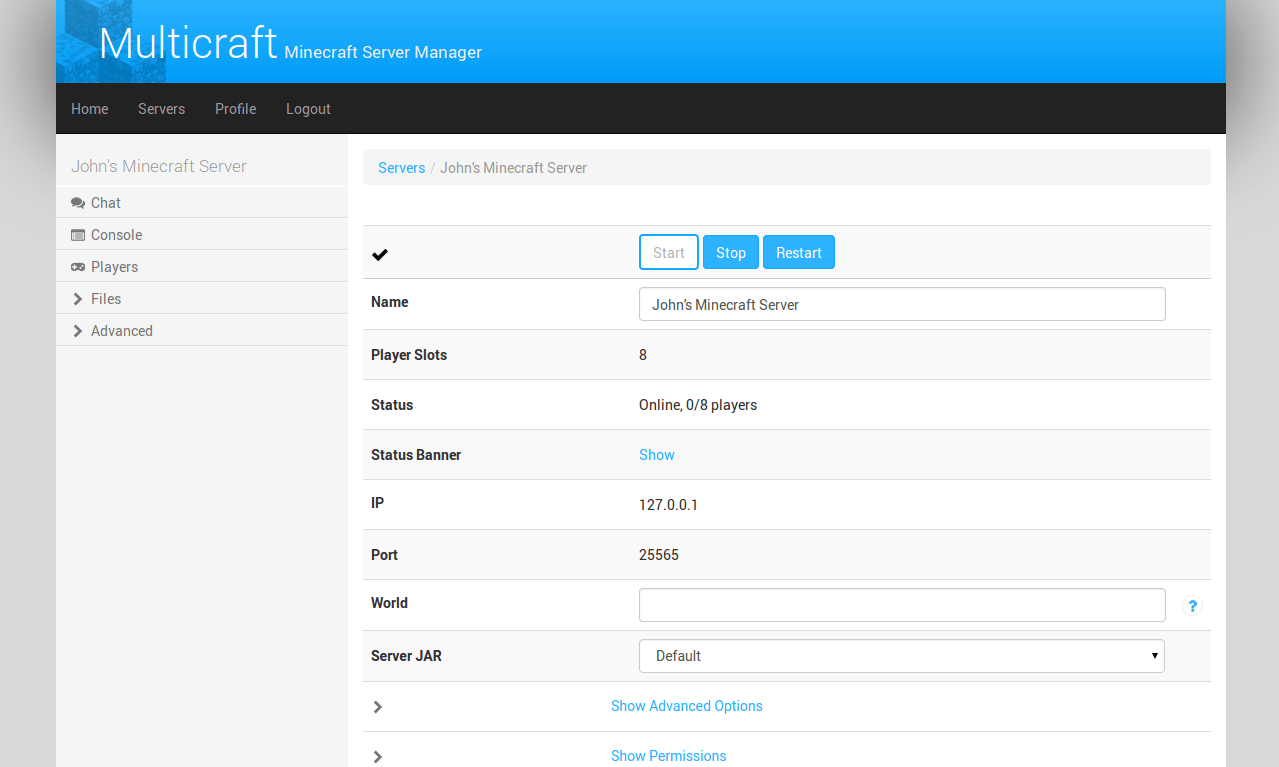
Task: Click Show Advanced Options link
Action: click(687, 706)
